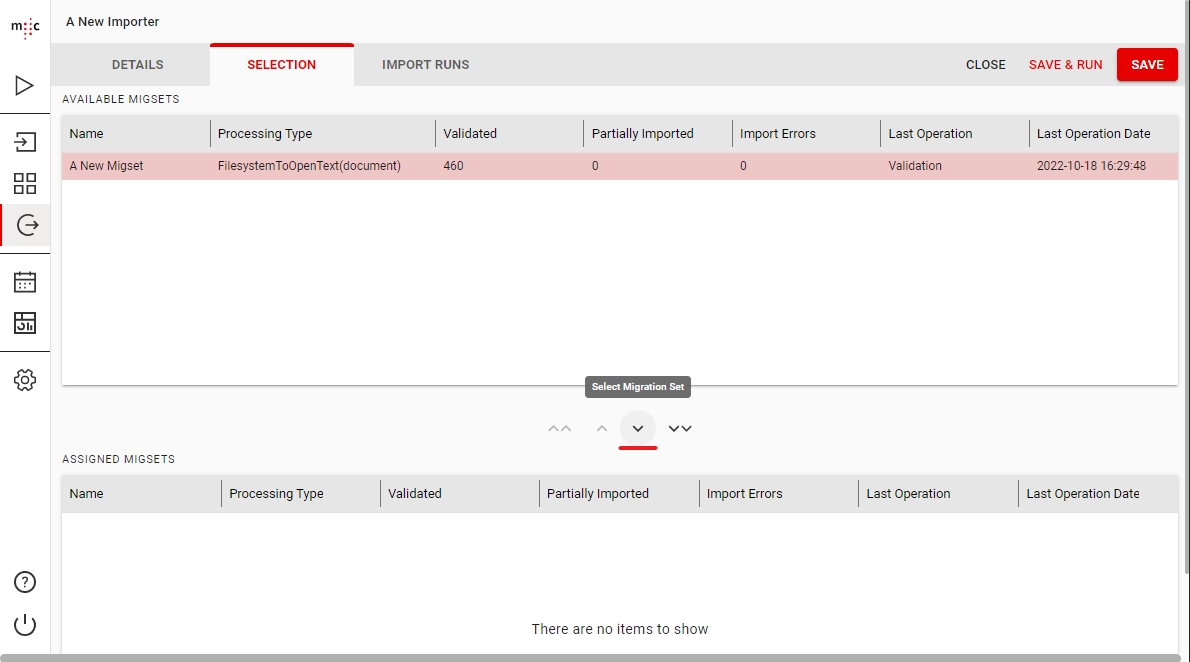Open the calendar scheduler icon
This screenshot has width=1190, height=662.
coord(25,282)
